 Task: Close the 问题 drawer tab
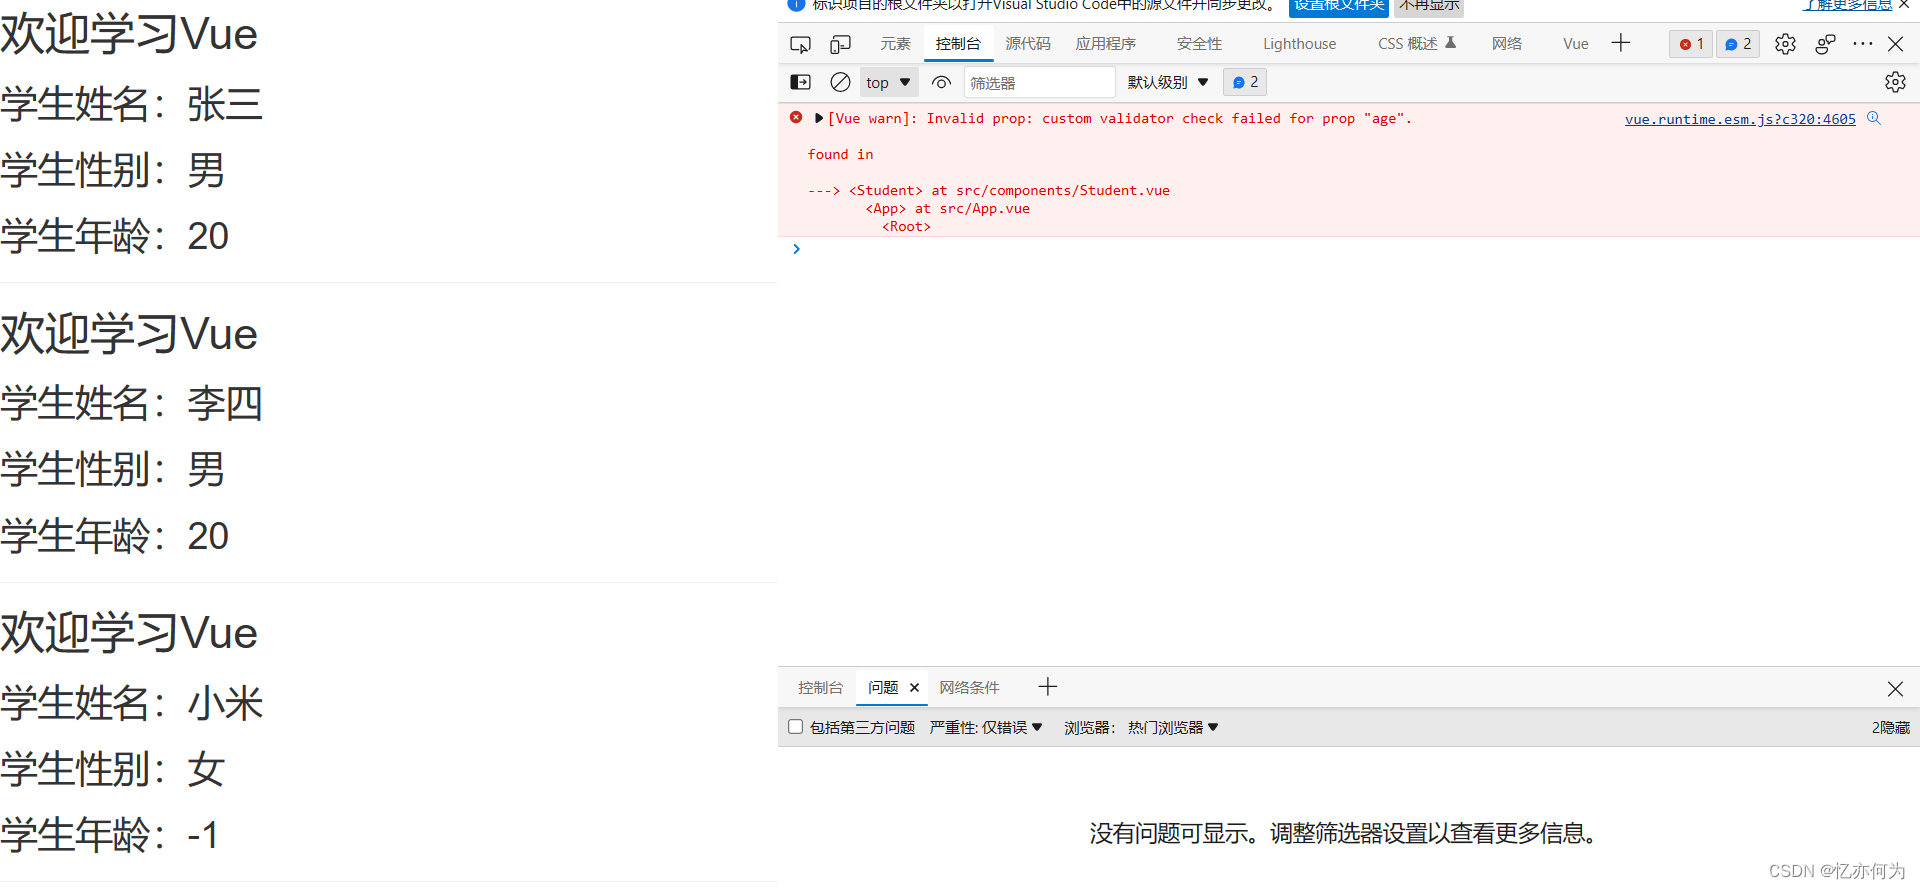tap(914, 688)
